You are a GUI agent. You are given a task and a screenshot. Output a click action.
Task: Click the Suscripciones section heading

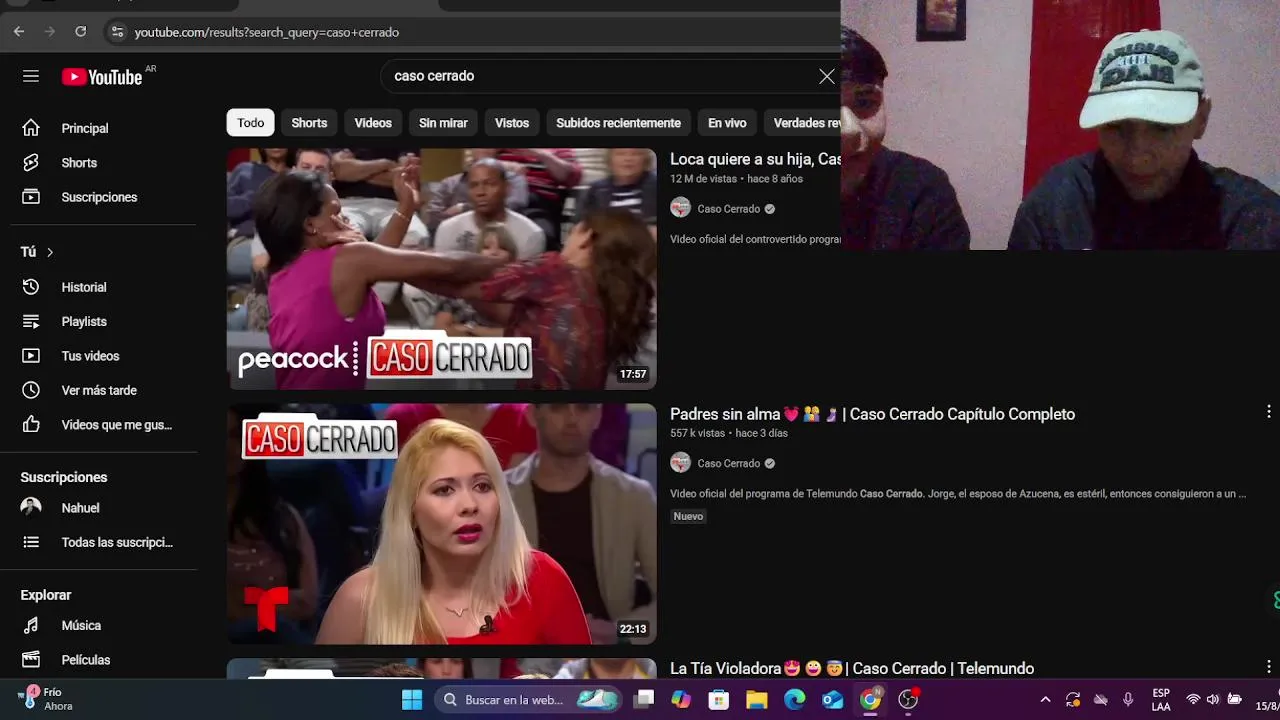[x=64, y=477]
